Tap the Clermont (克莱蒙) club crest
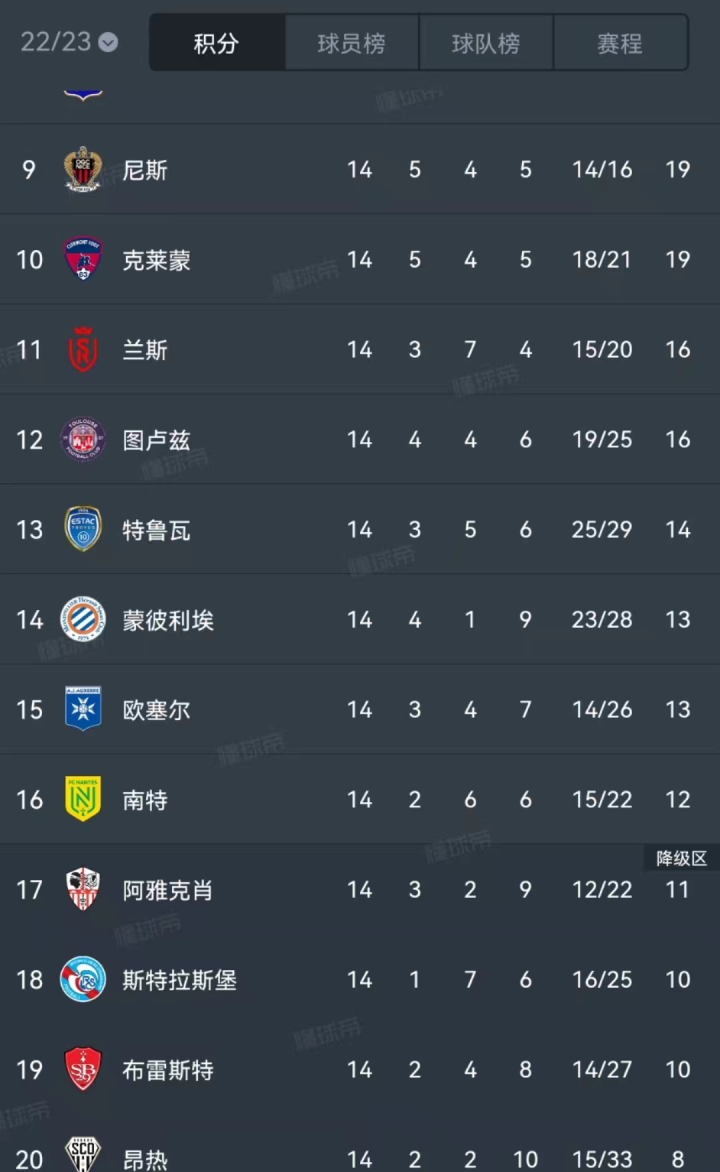720x1172 pixels. pos(83,259)
